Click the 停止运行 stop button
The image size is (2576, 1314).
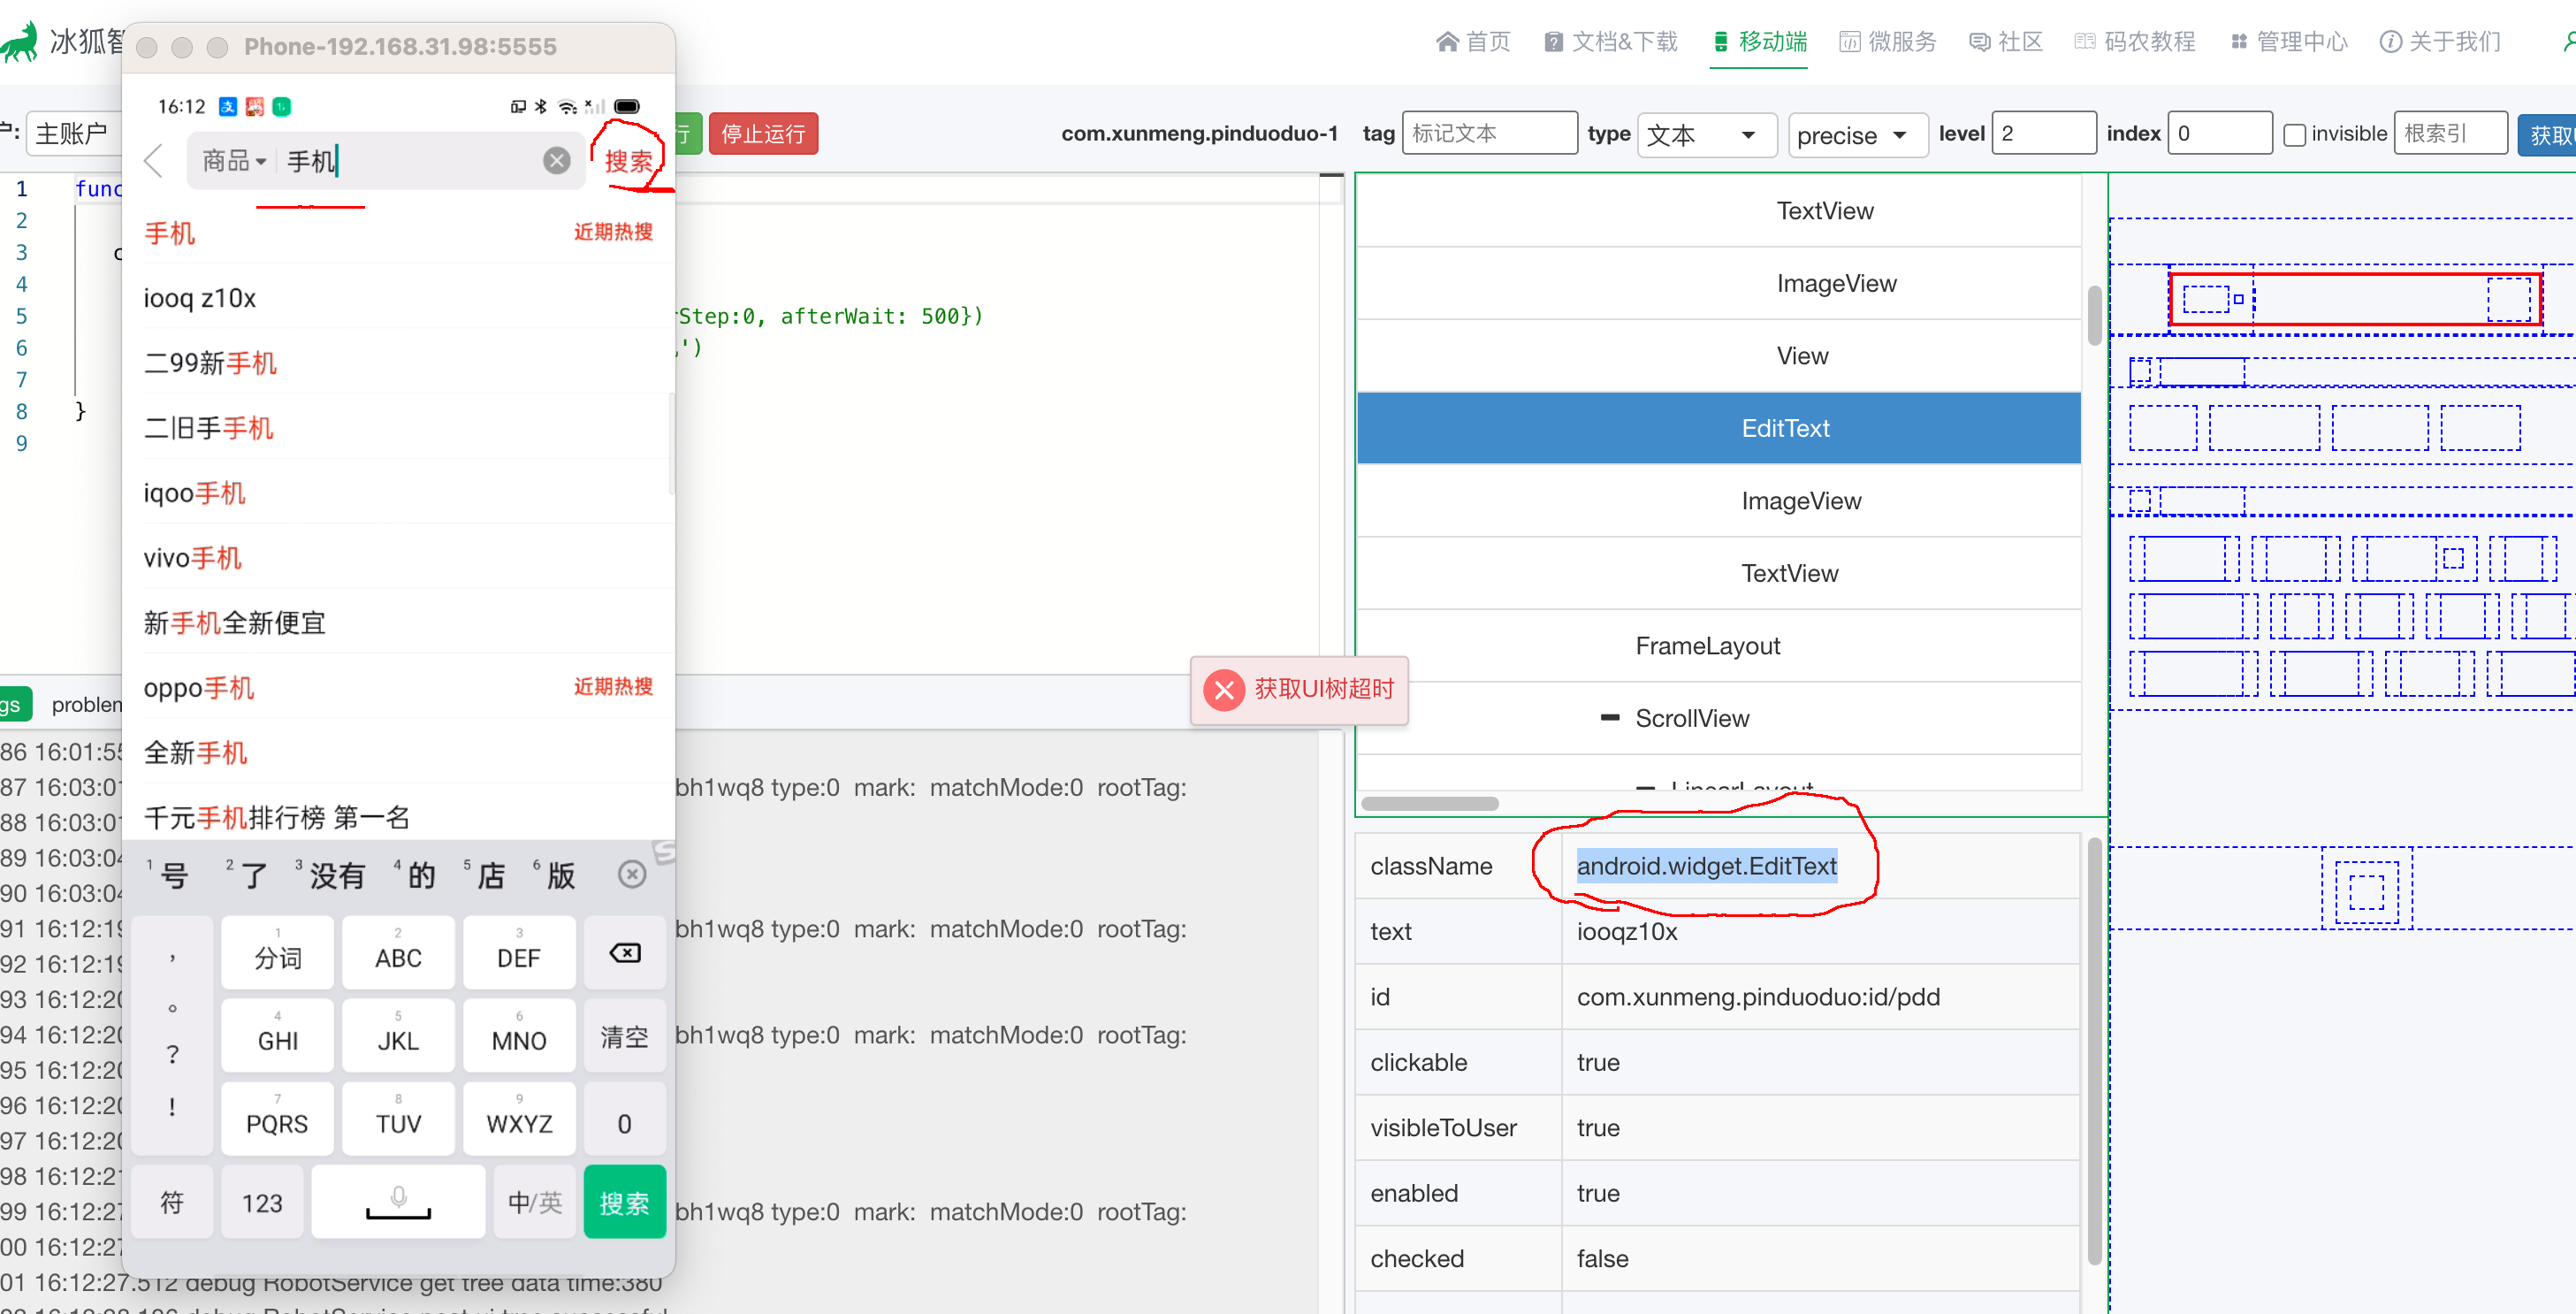763,134
